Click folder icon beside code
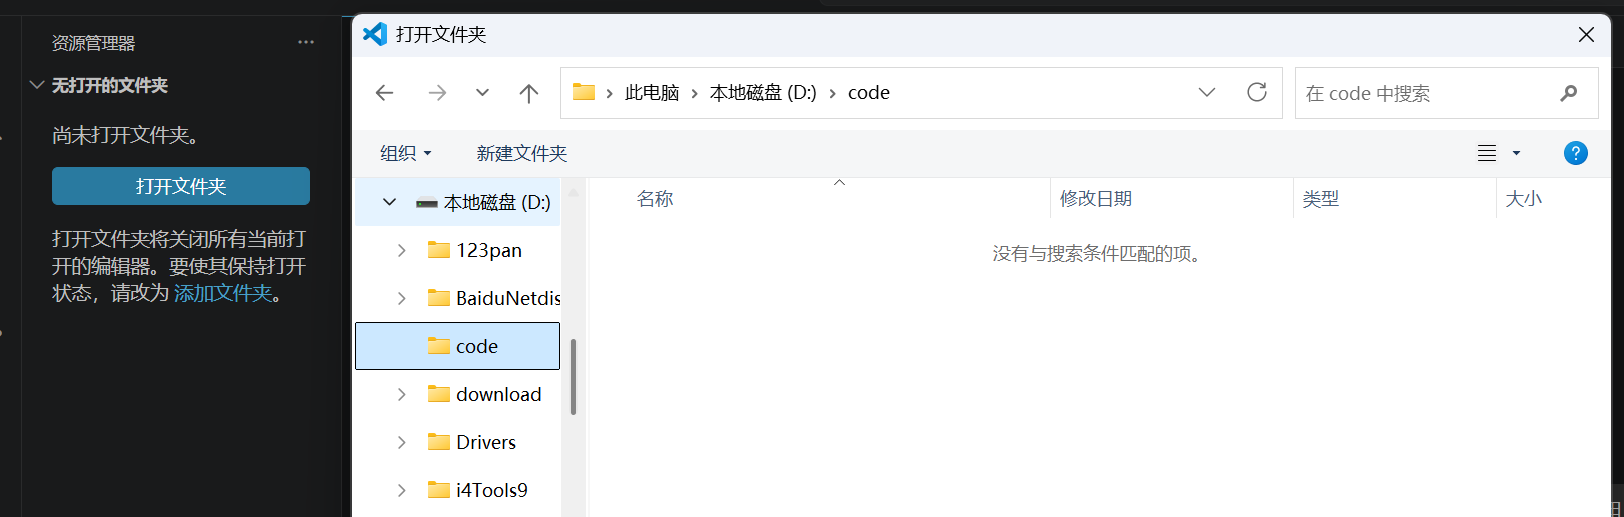1624x517 pixels. pyautogui.click(x=438, y=346)
